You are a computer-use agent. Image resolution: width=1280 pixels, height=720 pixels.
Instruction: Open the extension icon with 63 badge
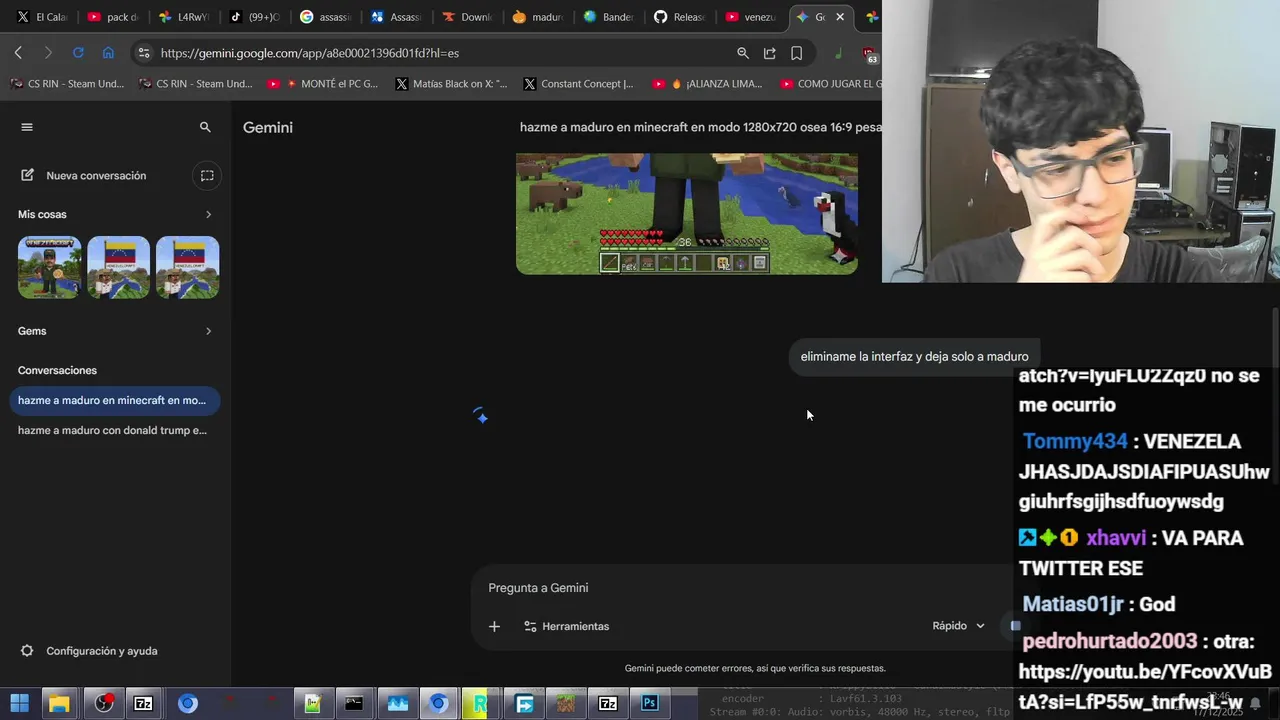(x=869, y=55)
